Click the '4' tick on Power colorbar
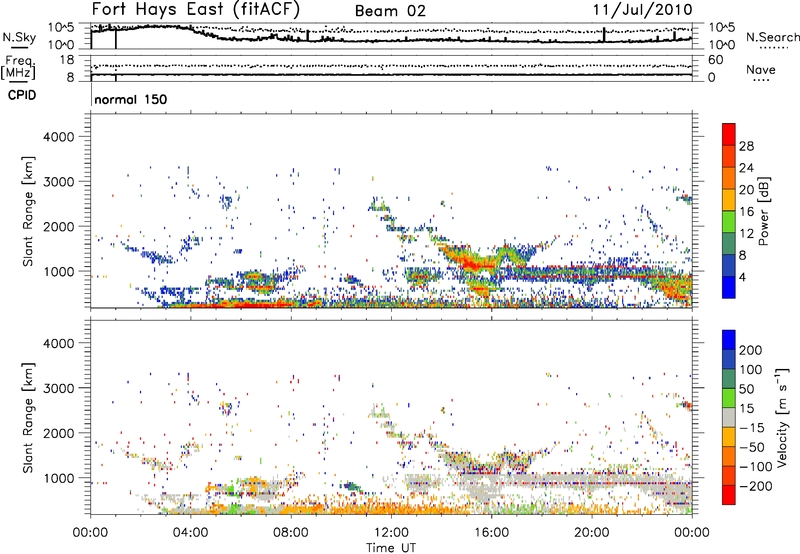 click(x=742, y=277)
